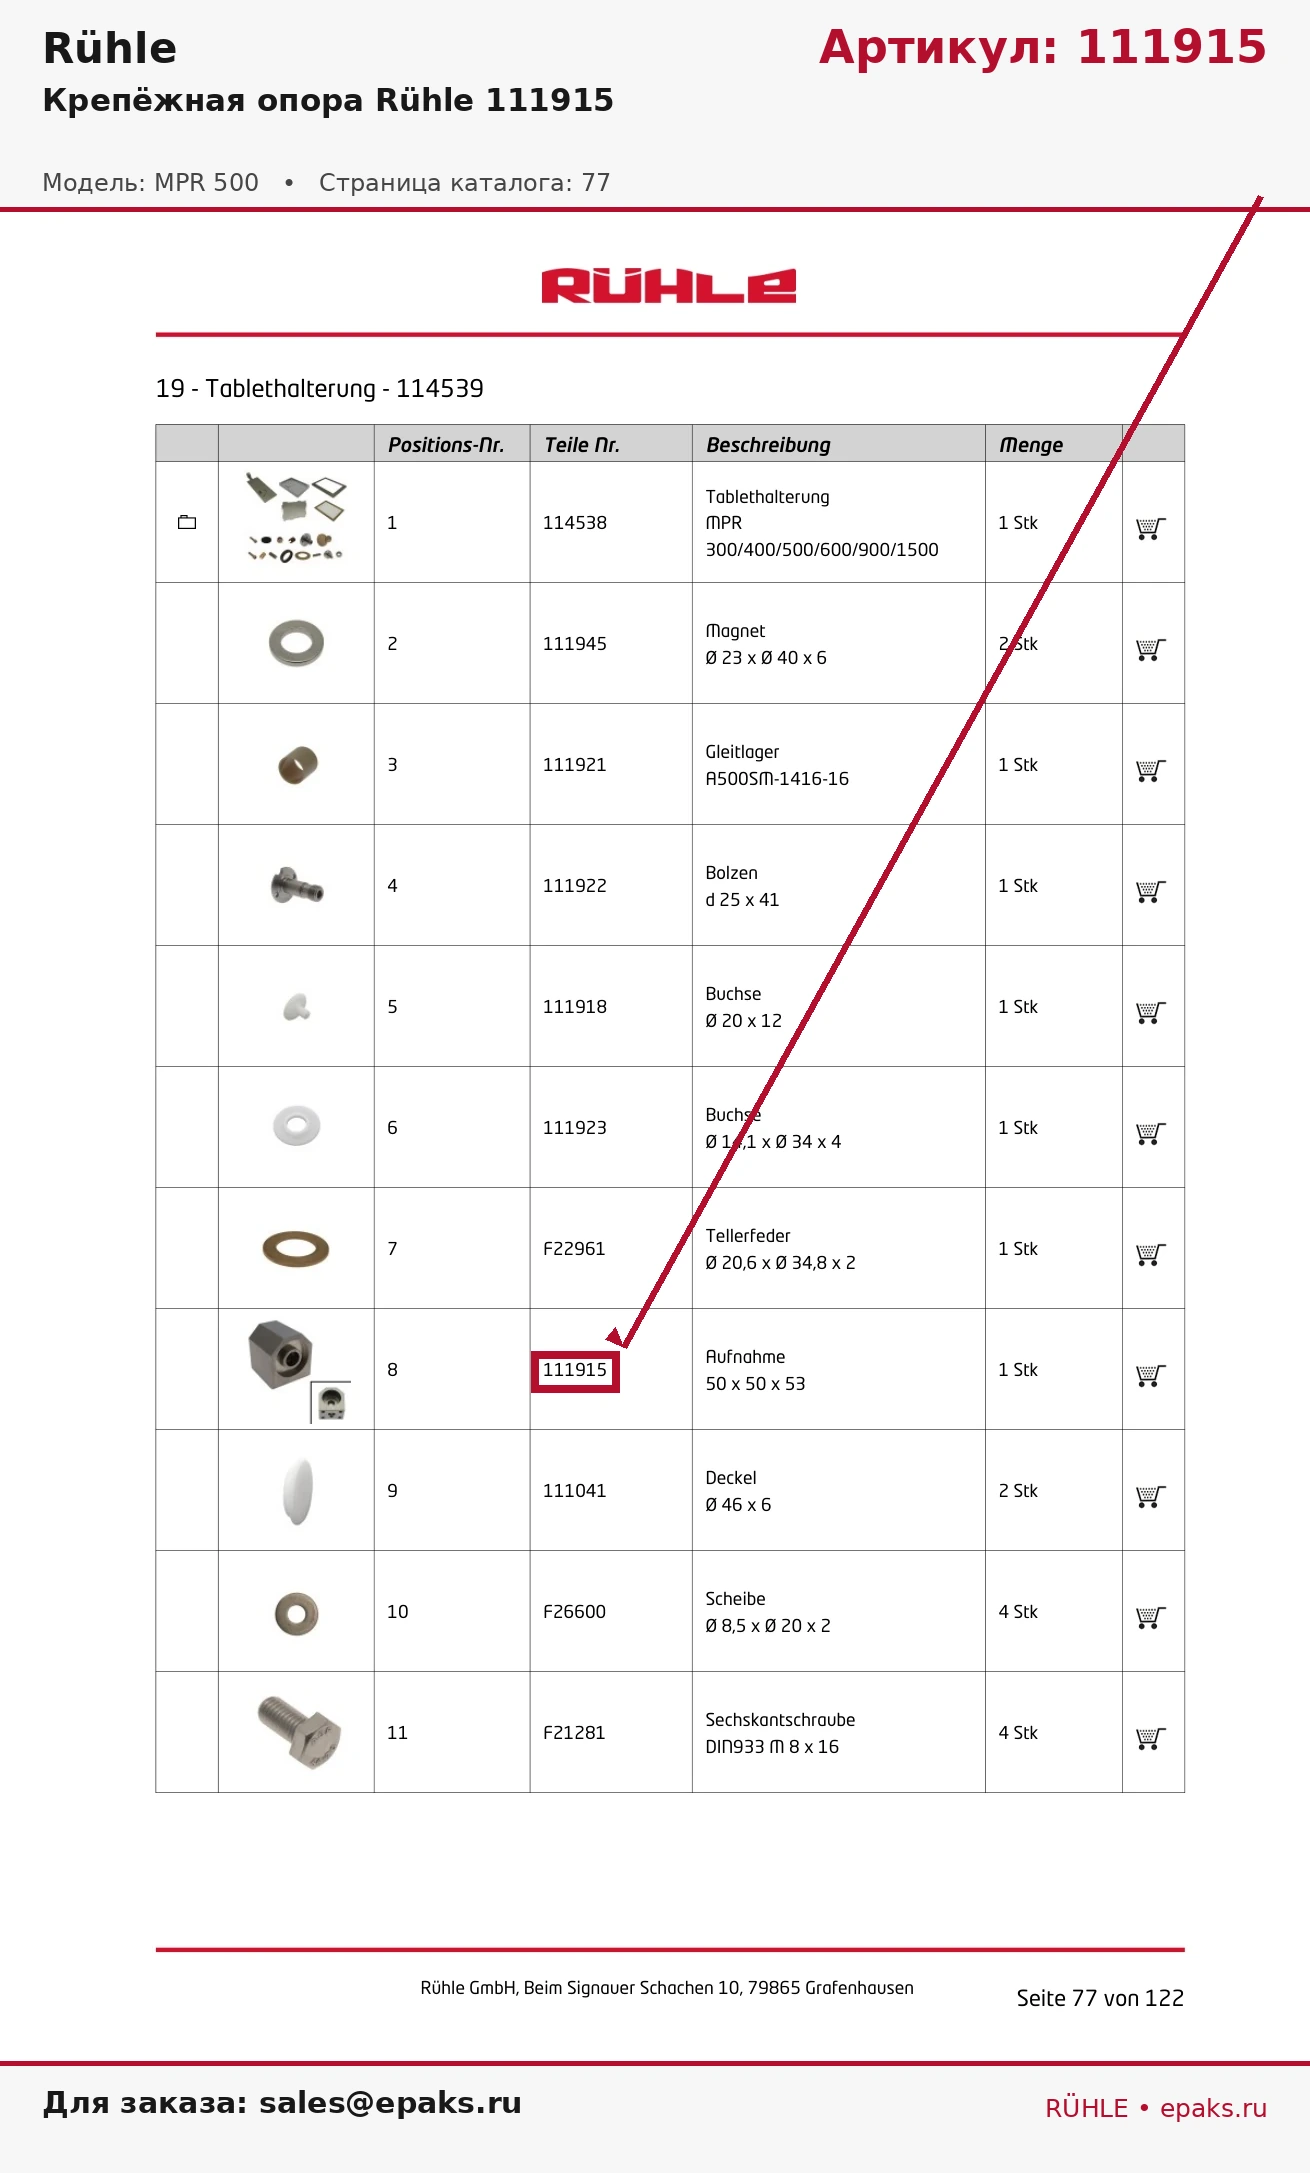Screen dimensions: 1310x2173
Task: Click cart icon for Magnet 111945
Action: (1151, 649)
